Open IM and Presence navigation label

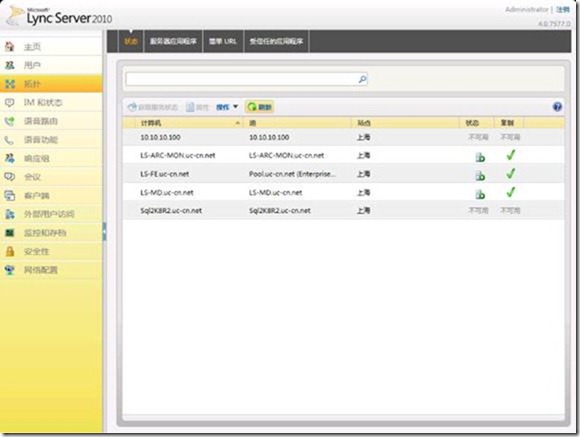43,102
